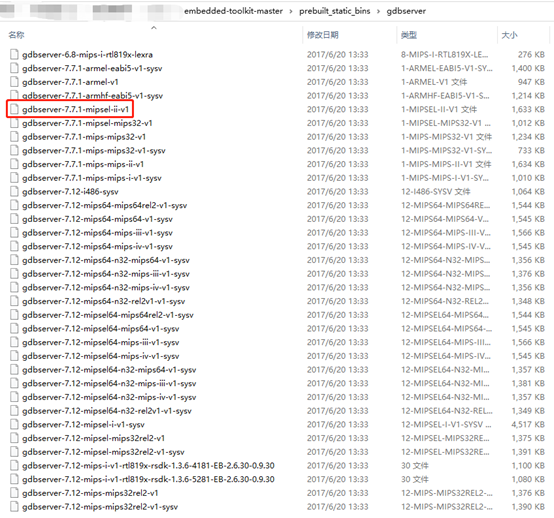Click the file icon of gdbserver-7.12-mipsel64-mips64rel2-v1-sysv
Screen dimensions: 554x518
click(14, 315)
